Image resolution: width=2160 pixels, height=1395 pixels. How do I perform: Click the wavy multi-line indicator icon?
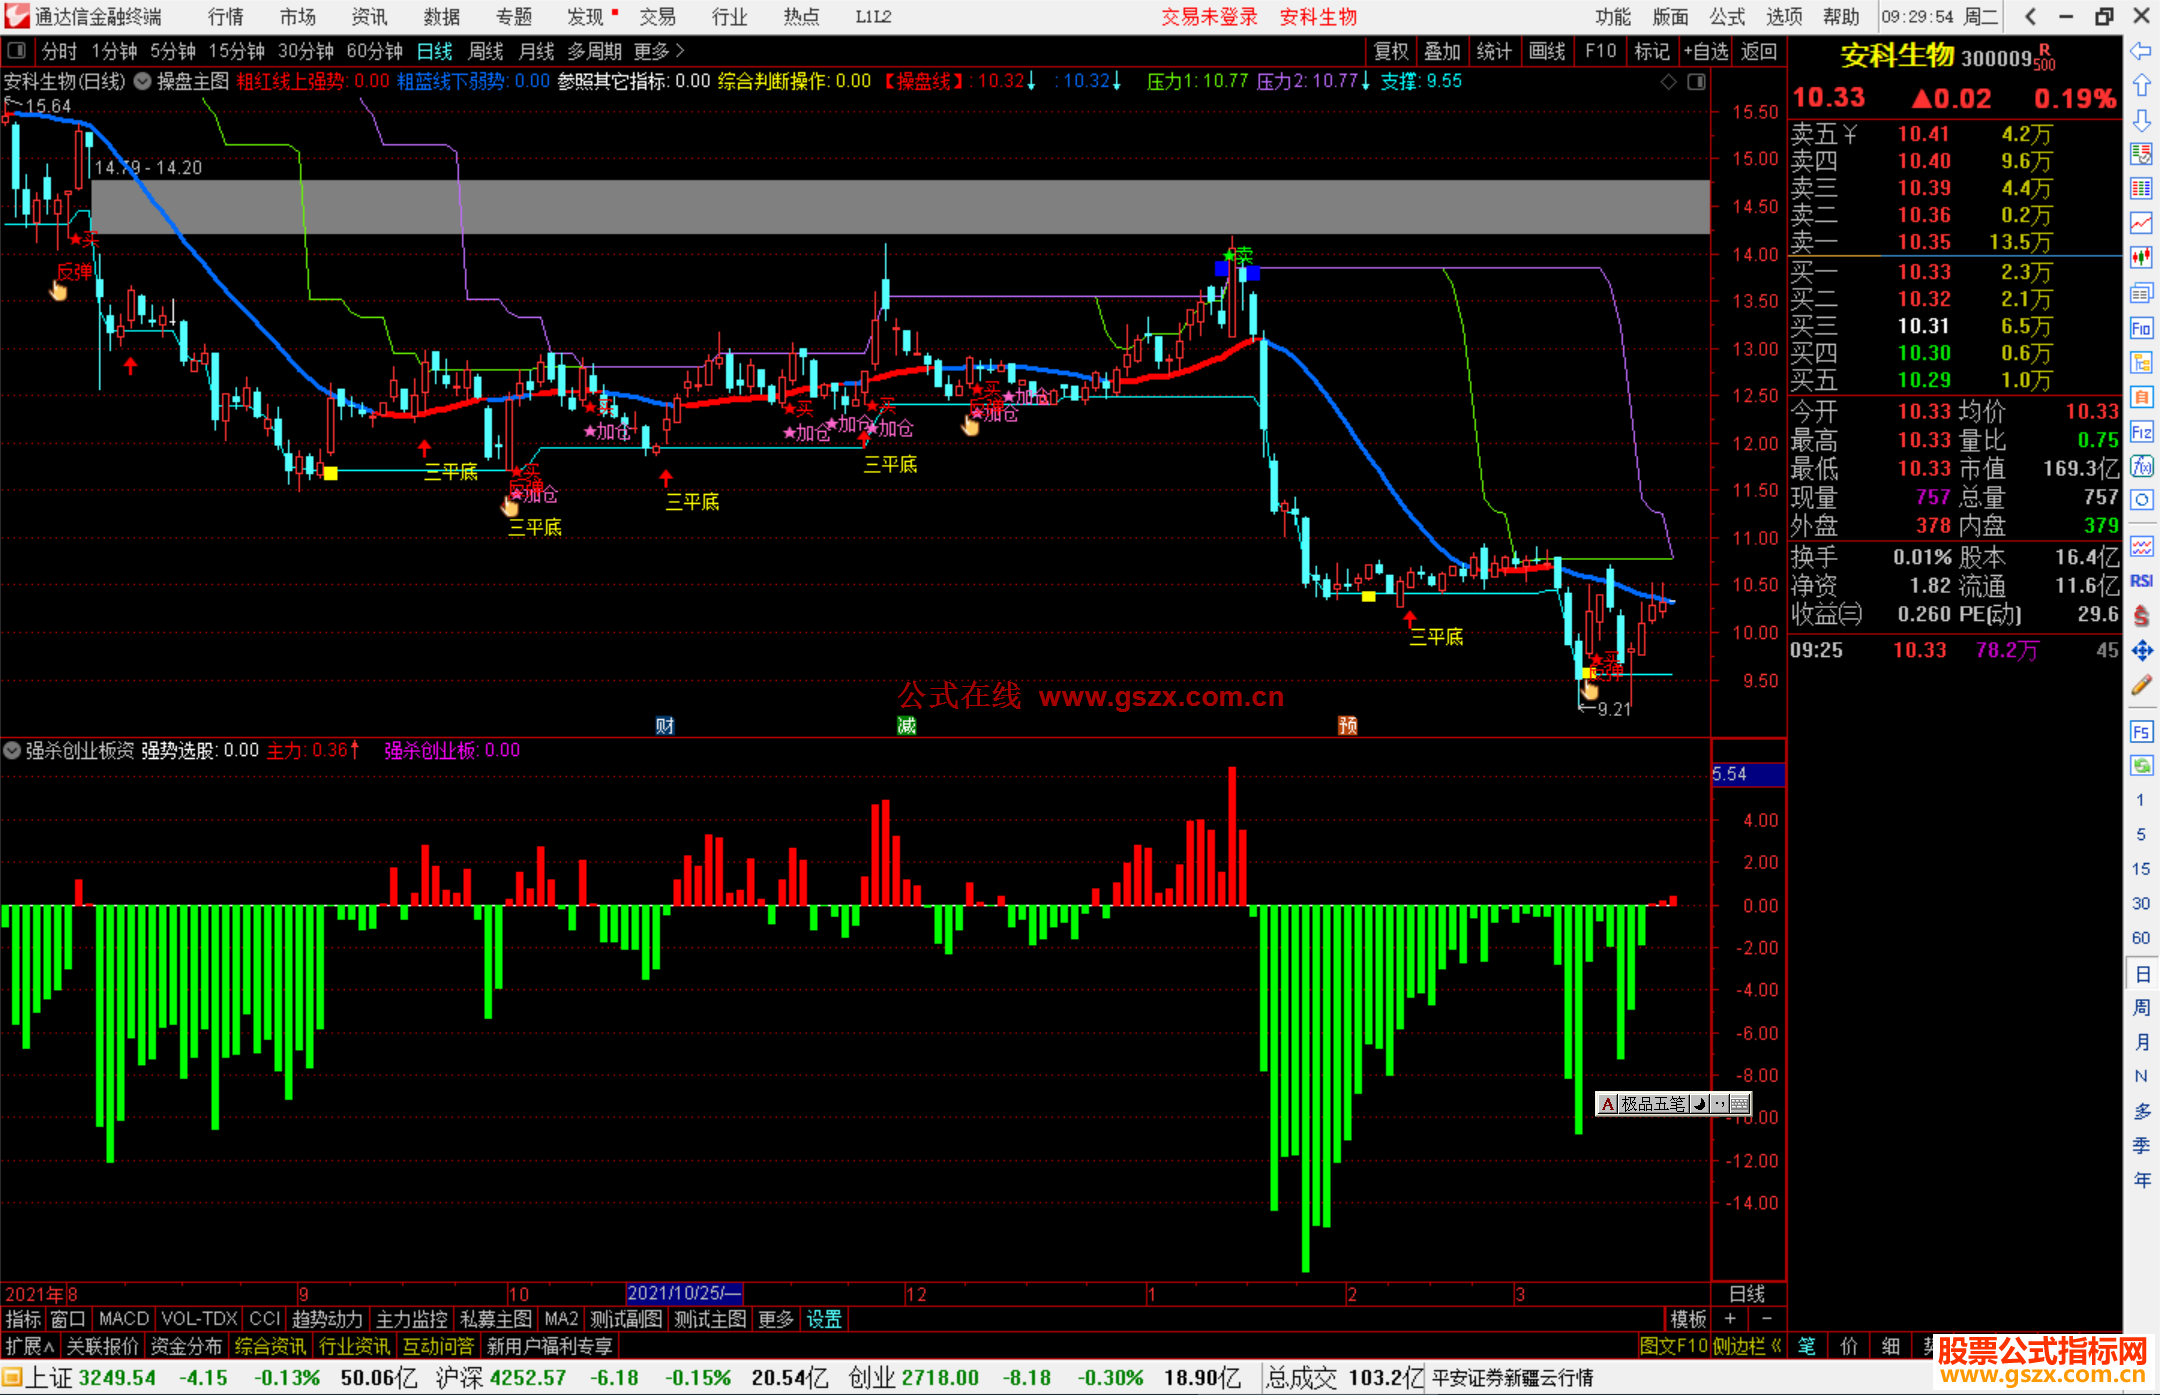click(2141, 546)
